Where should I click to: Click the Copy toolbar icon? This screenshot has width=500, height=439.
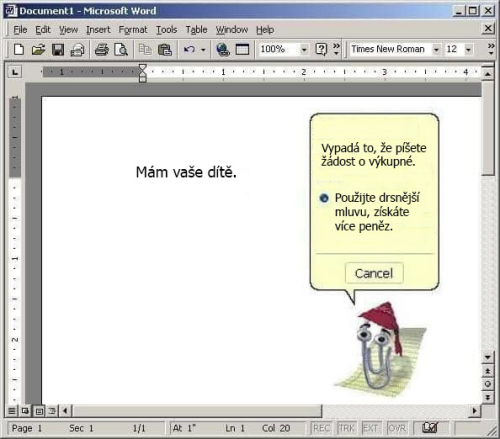coord(145,50)
